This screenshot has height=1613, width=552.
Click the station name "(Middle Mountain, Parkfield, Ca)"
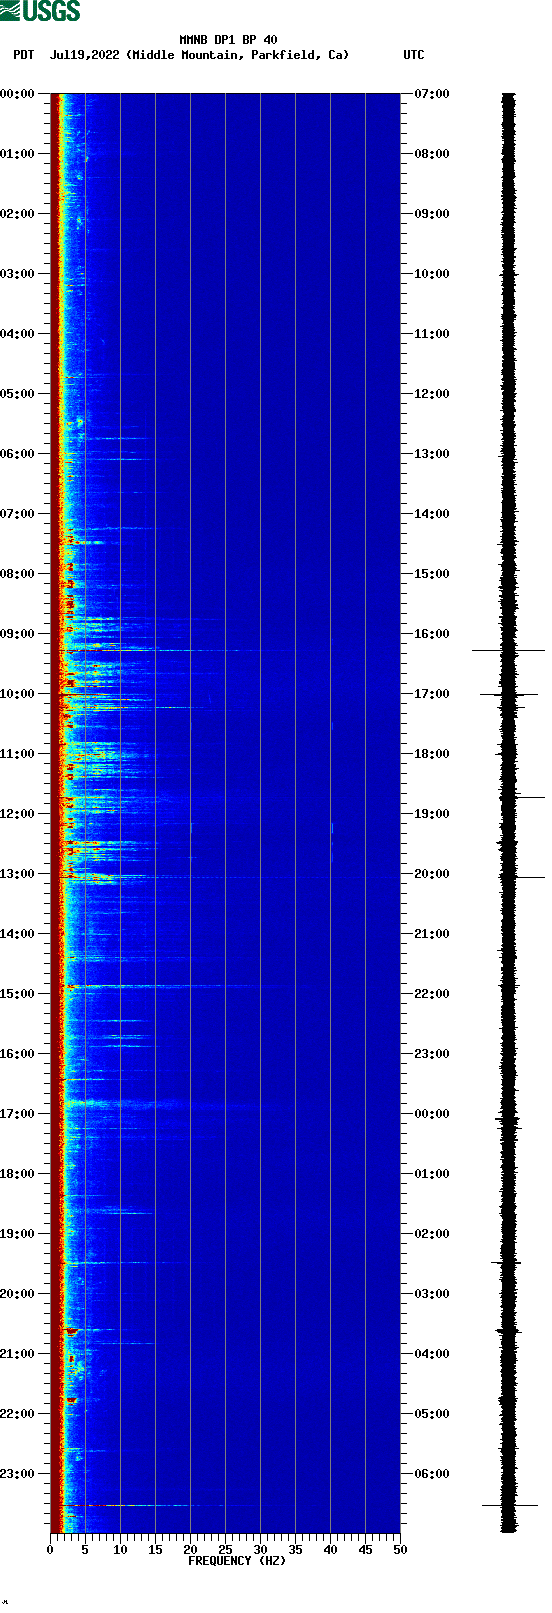[238, 55]
